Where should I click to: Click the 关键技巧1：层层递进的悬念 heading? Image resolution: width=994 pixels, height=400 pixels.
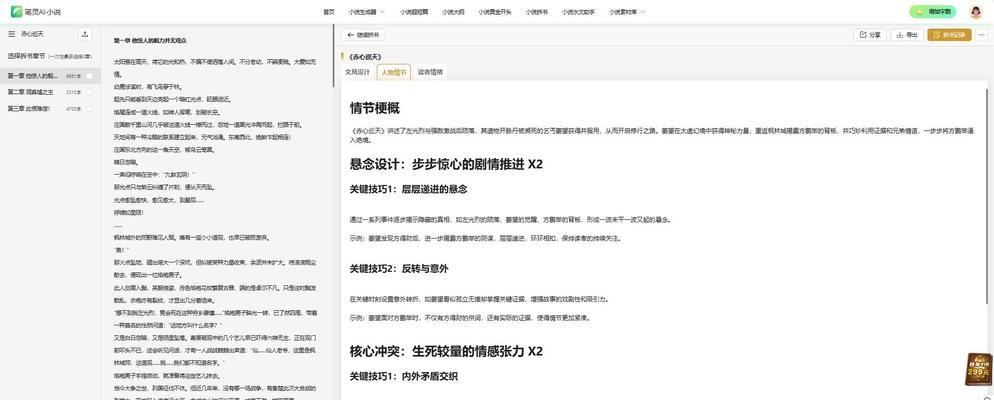click(409, 189)
